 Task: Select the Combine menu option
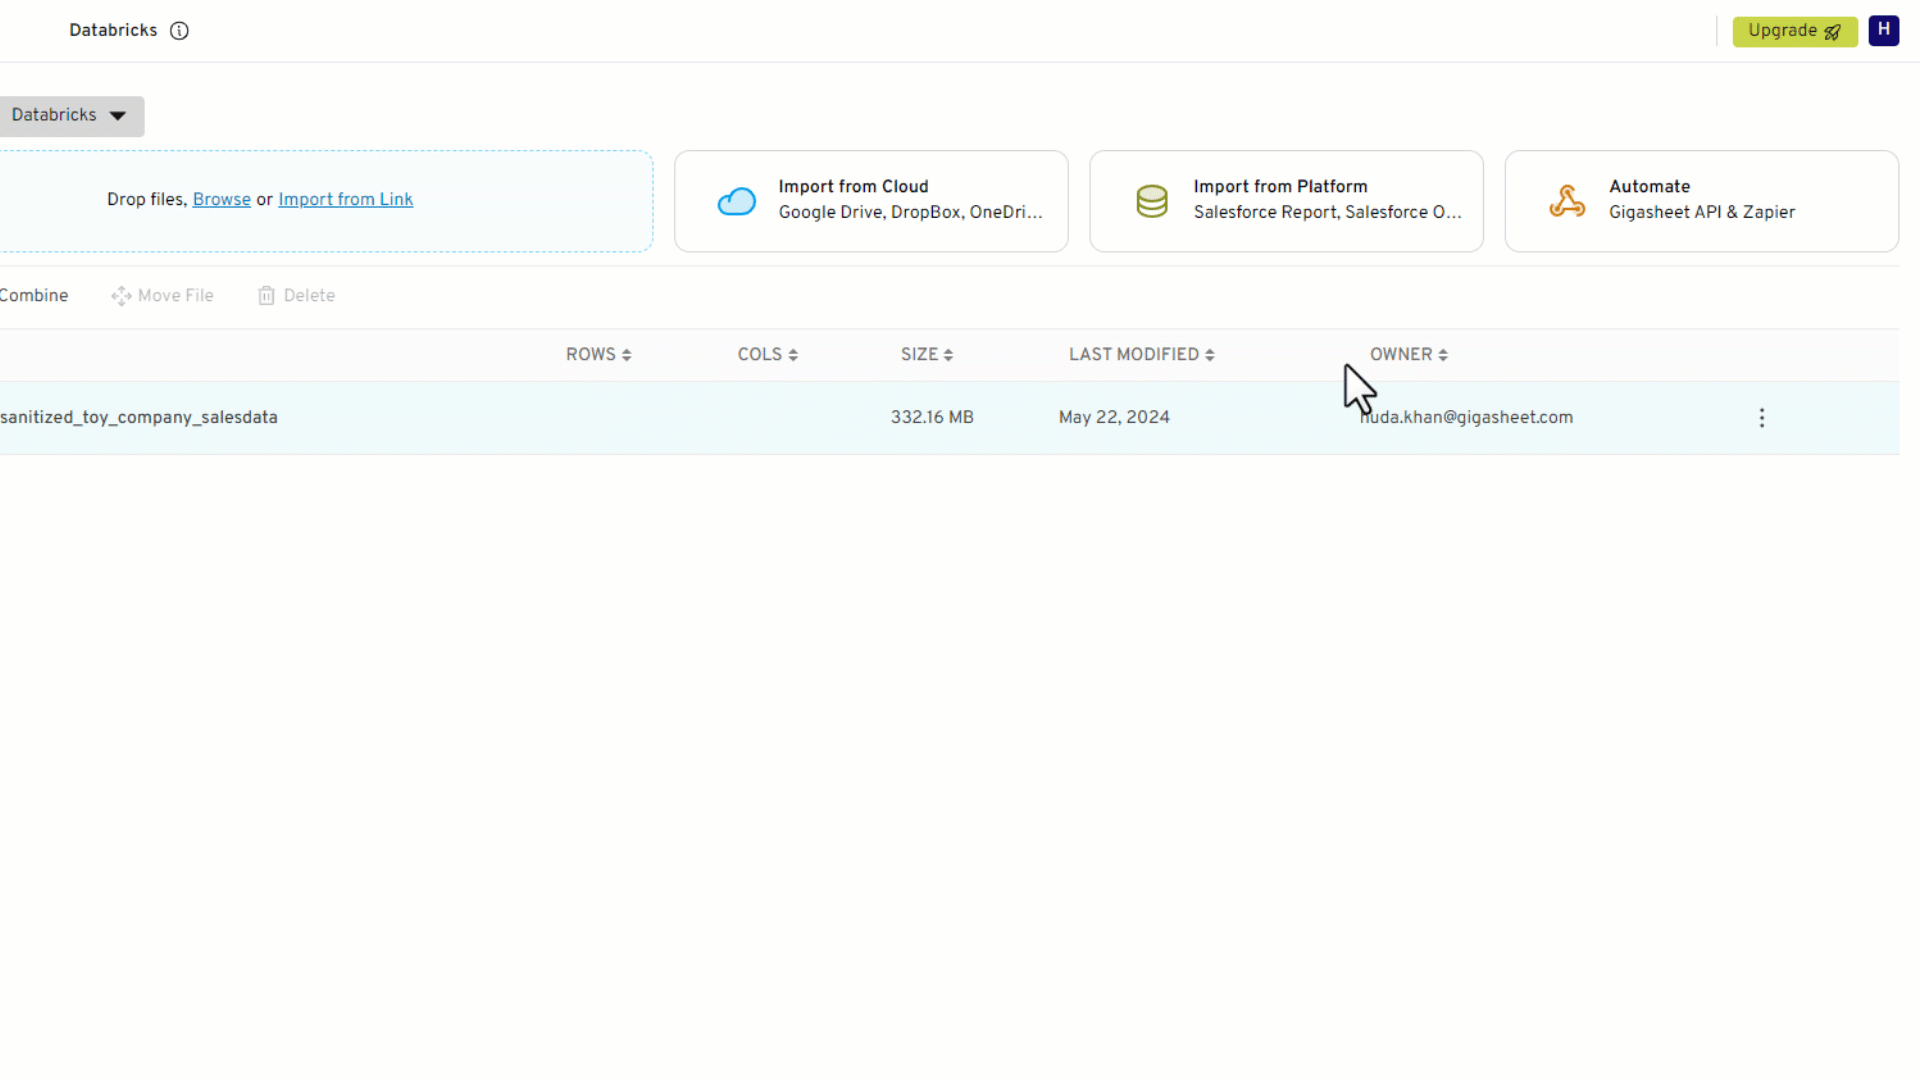(x=33, y=295)
